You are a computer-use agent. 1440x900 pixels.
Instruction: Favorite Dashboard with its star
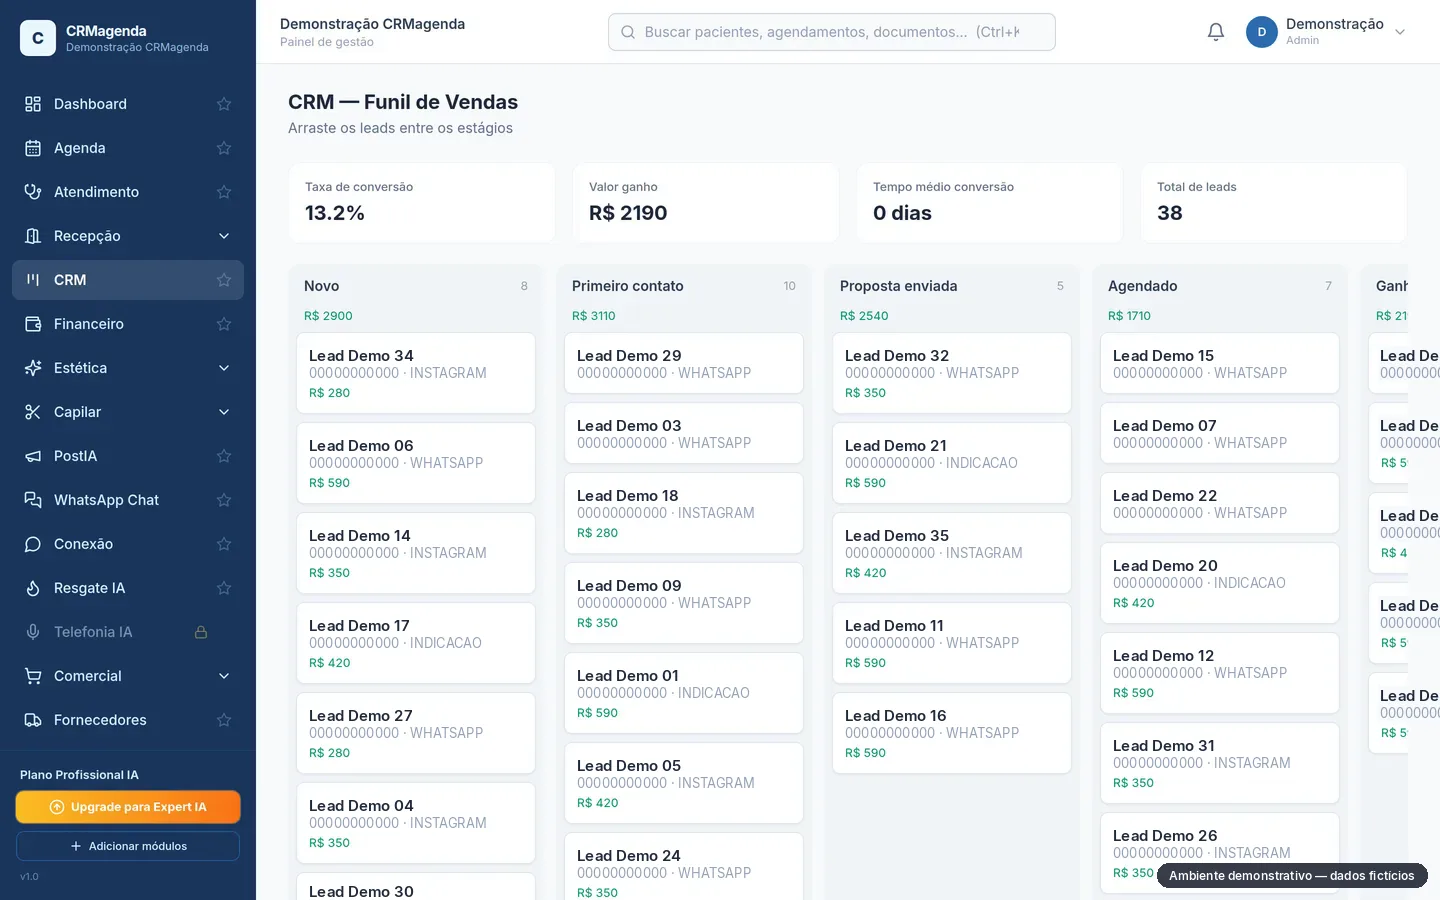click(x=224, y=104)
